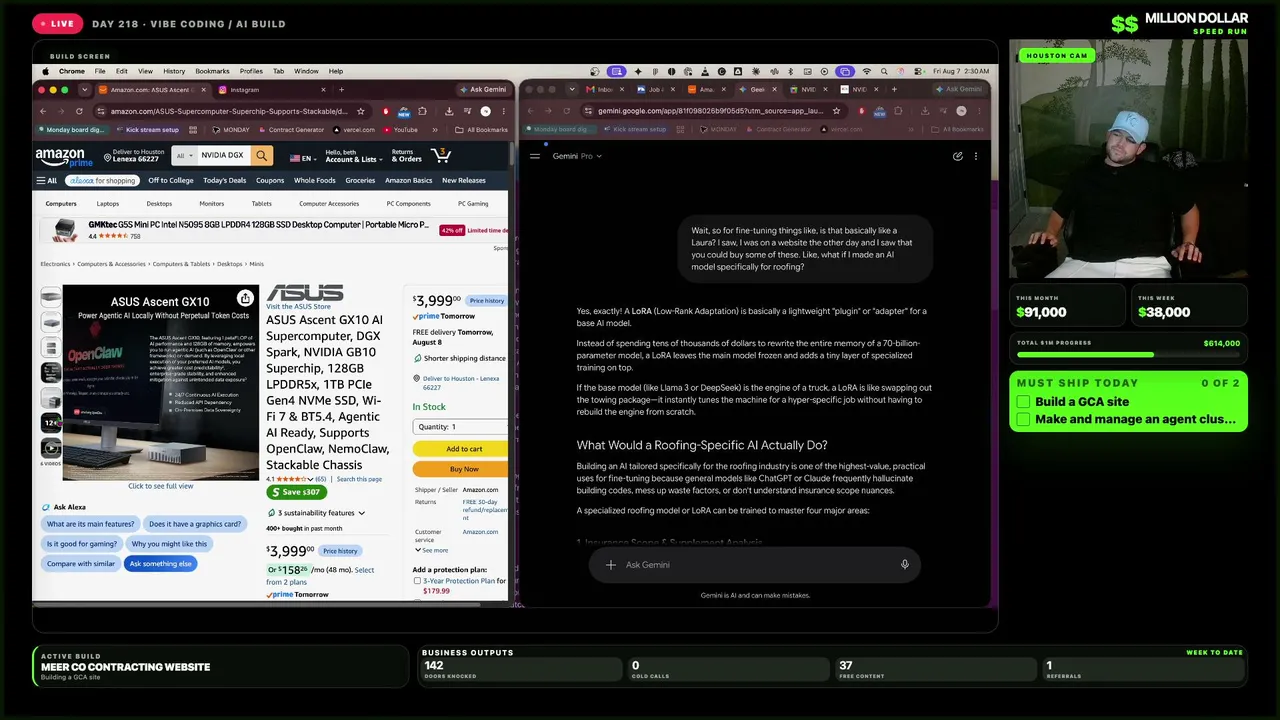Click the Wi-Fi icon in macOS menu bar
The image size is (1280, 720).
(x=866, y=71)
